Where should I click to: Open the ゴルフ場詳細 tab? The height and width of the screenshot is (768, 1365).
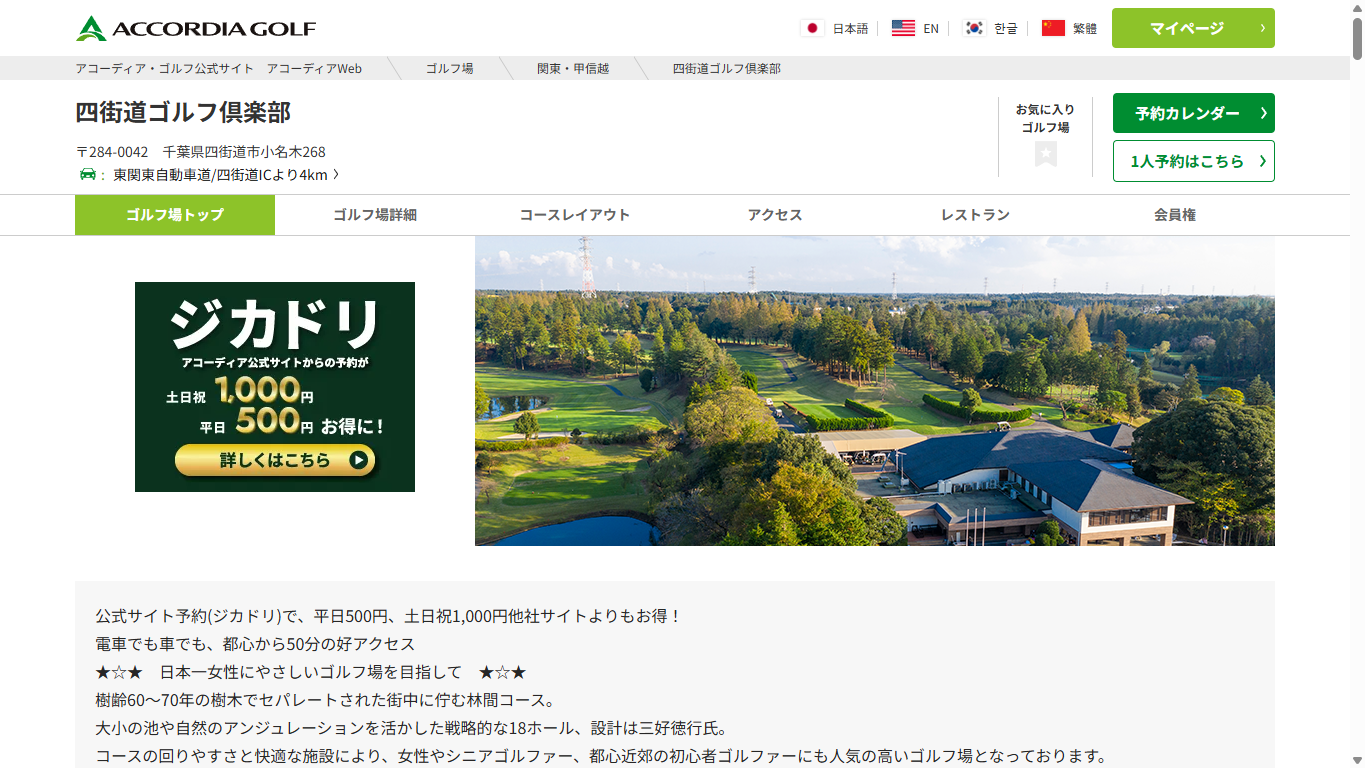tap(375, 215)
